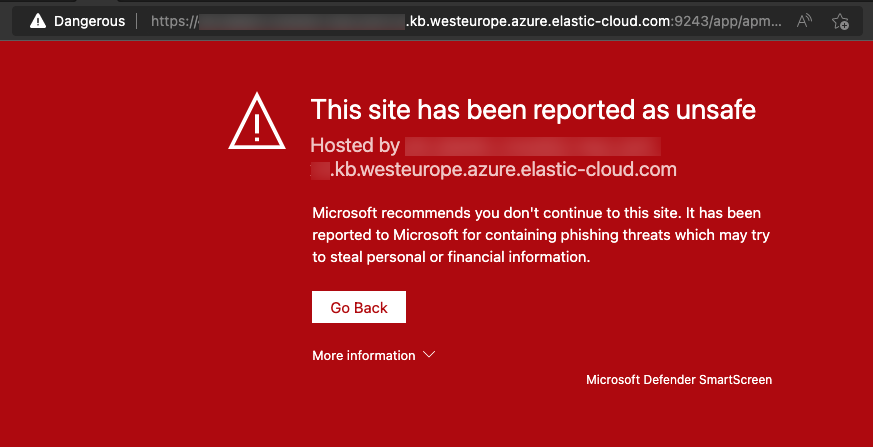Click the blurred subdomain prefix before .kb.westeurope
Viewport: 873px width, 447px height.
pyautogui.click(x=320, y=170)
